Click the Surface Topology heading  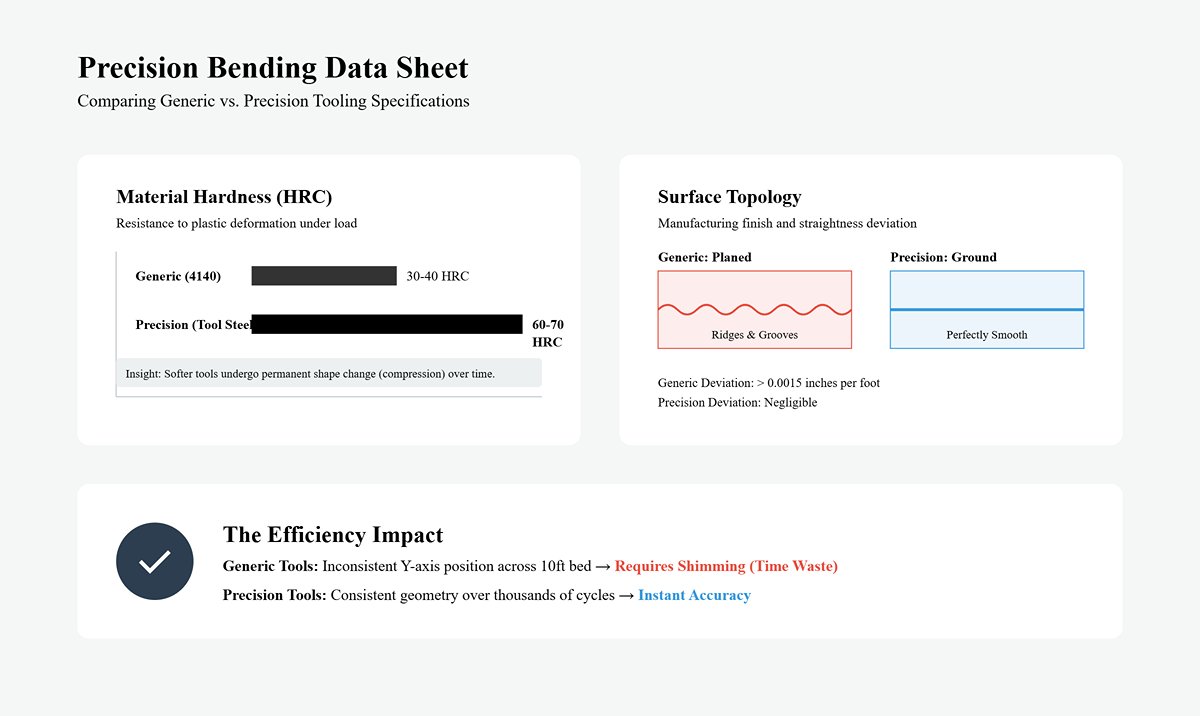(x=730, y=197)
